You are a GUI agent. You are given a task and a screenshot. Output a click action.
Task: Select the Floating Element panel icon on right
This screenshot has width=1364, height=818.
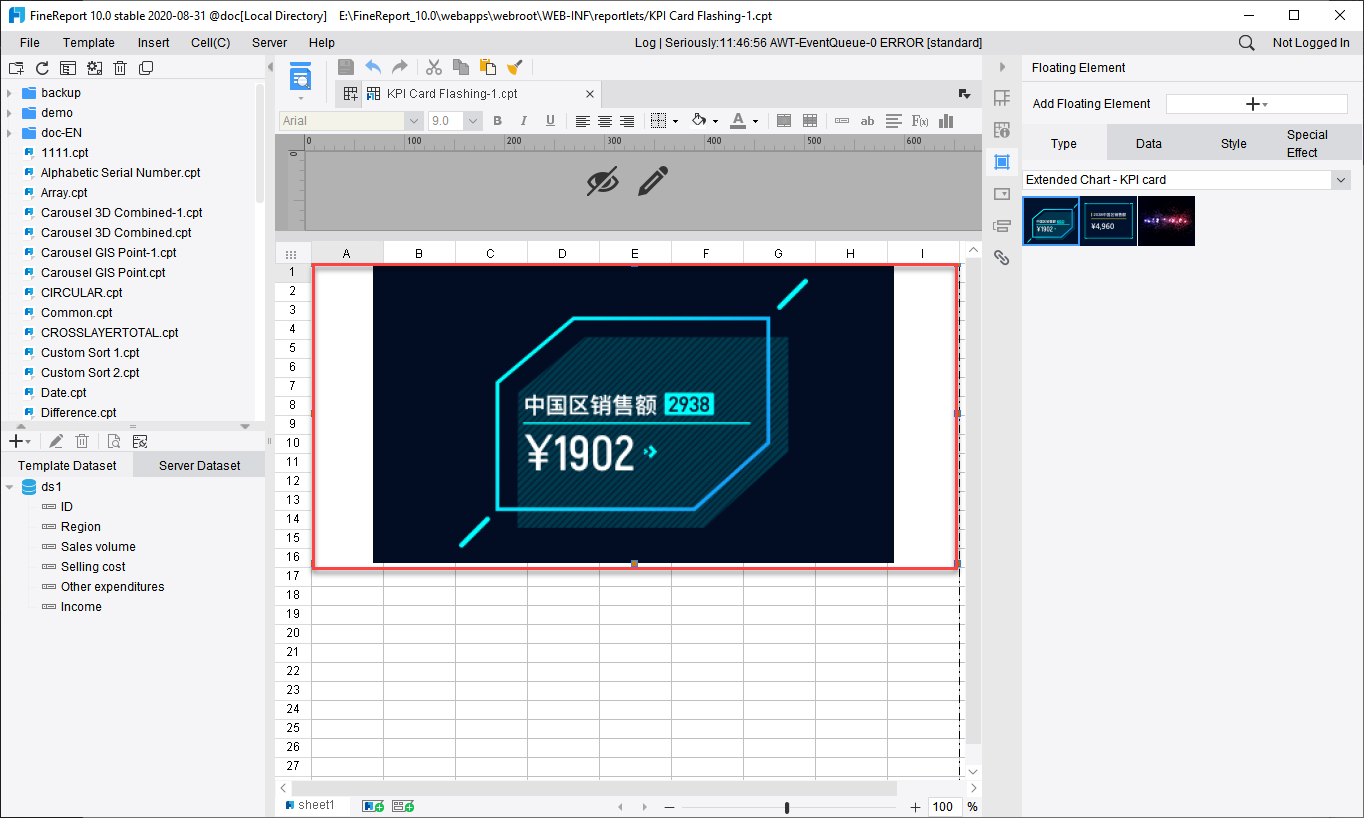pyautogui.click(x=1001, y=161)
